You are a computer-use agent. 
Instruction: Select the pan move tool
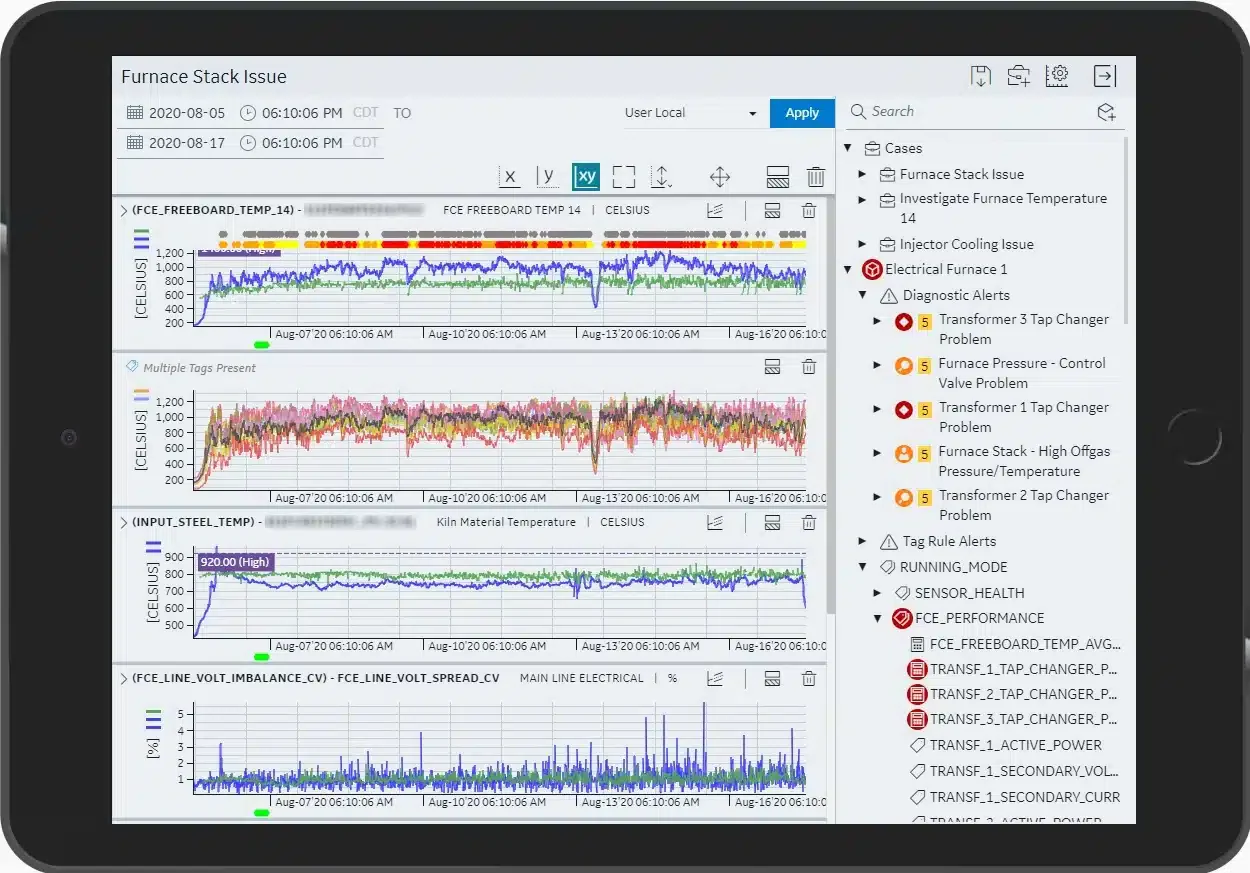[720, 177]
